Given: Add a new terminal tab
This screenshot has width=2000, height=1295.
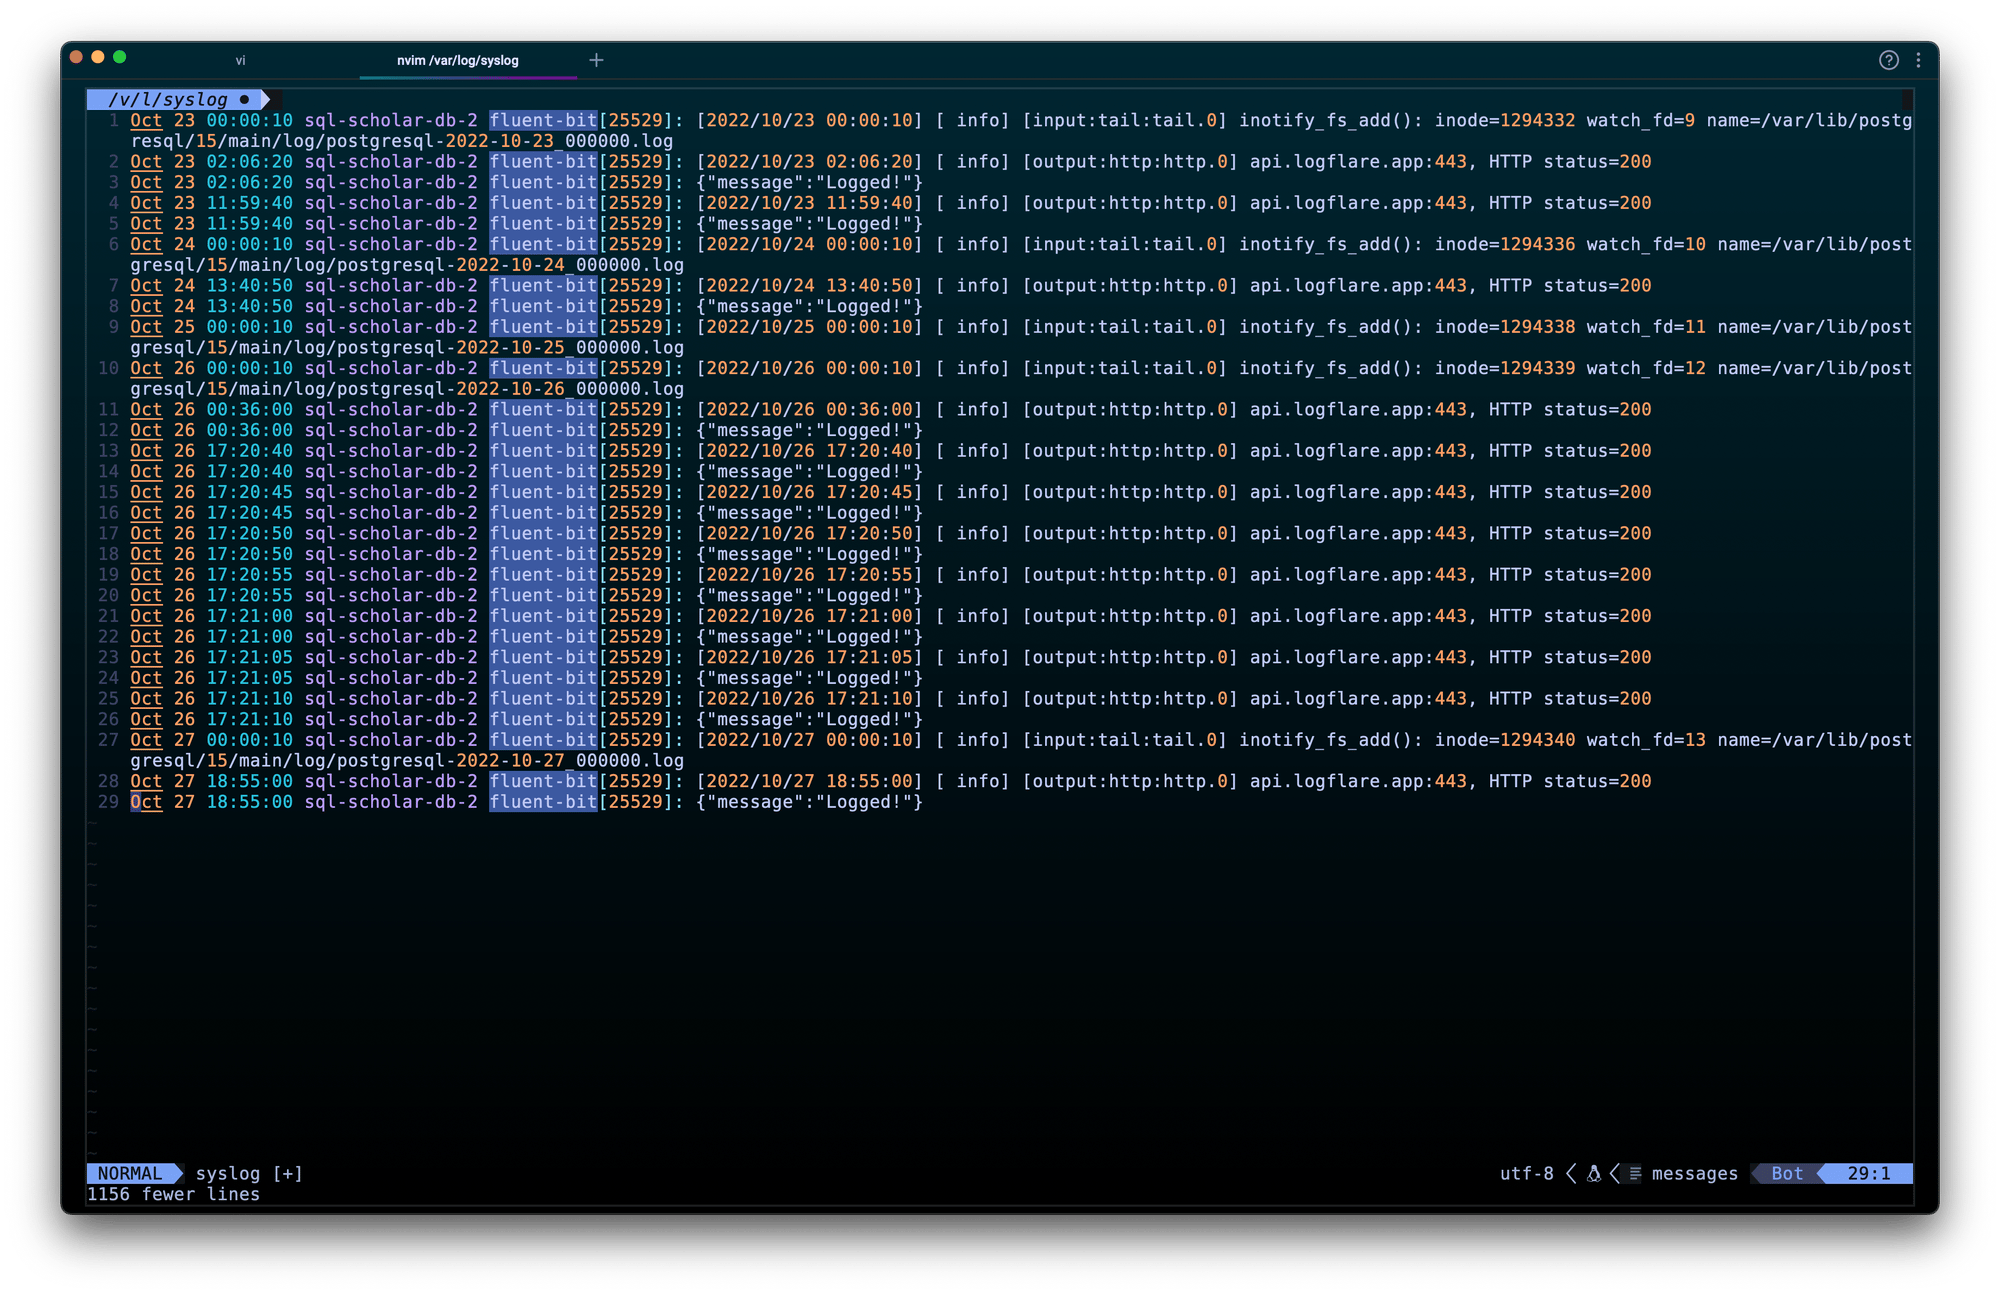Looking at the screenshot, I should [596, 60].
